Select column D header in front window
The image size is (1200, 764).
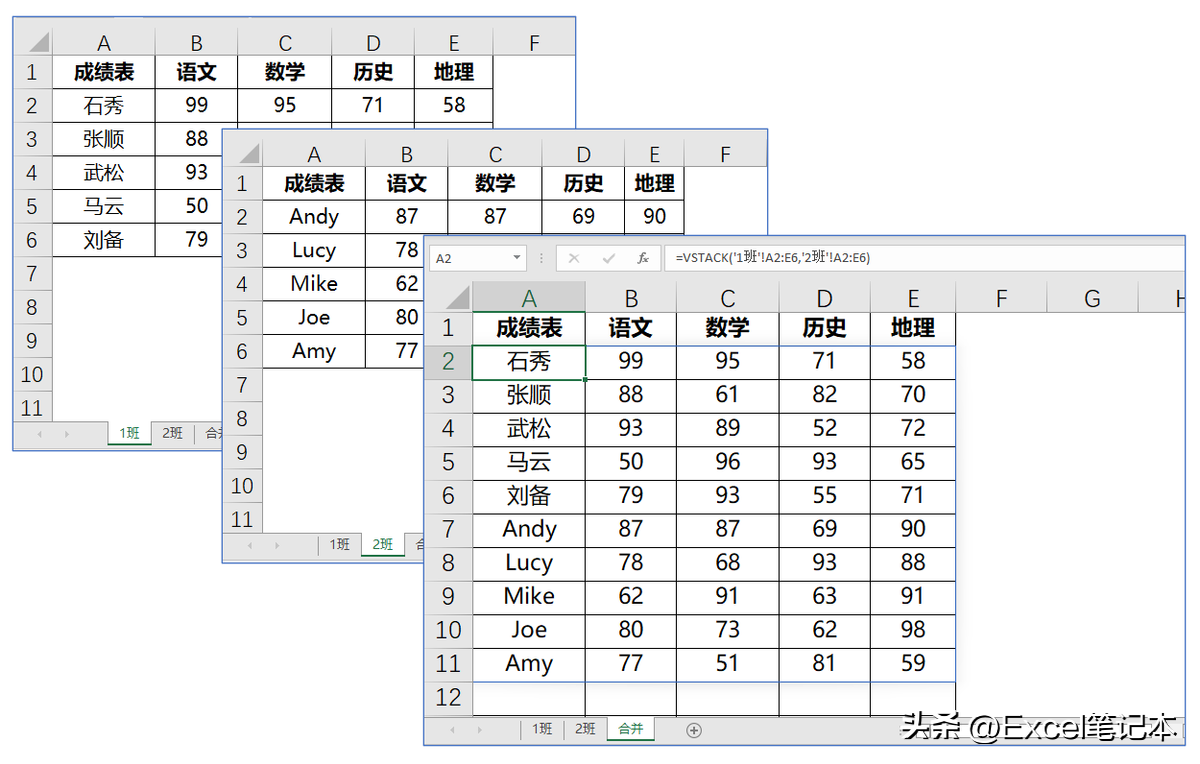click(x=824, y=298)
